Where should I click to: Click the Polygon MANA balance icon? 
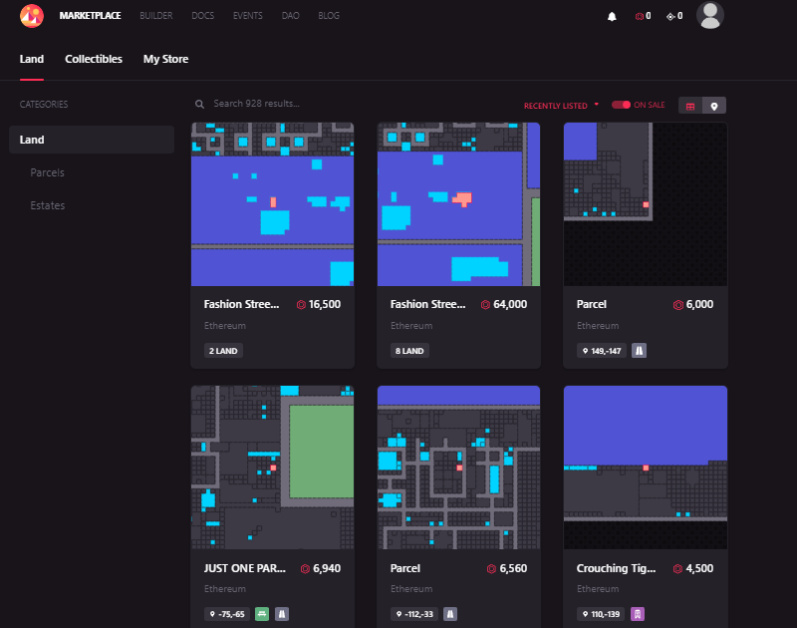click(x=671, y=16)
